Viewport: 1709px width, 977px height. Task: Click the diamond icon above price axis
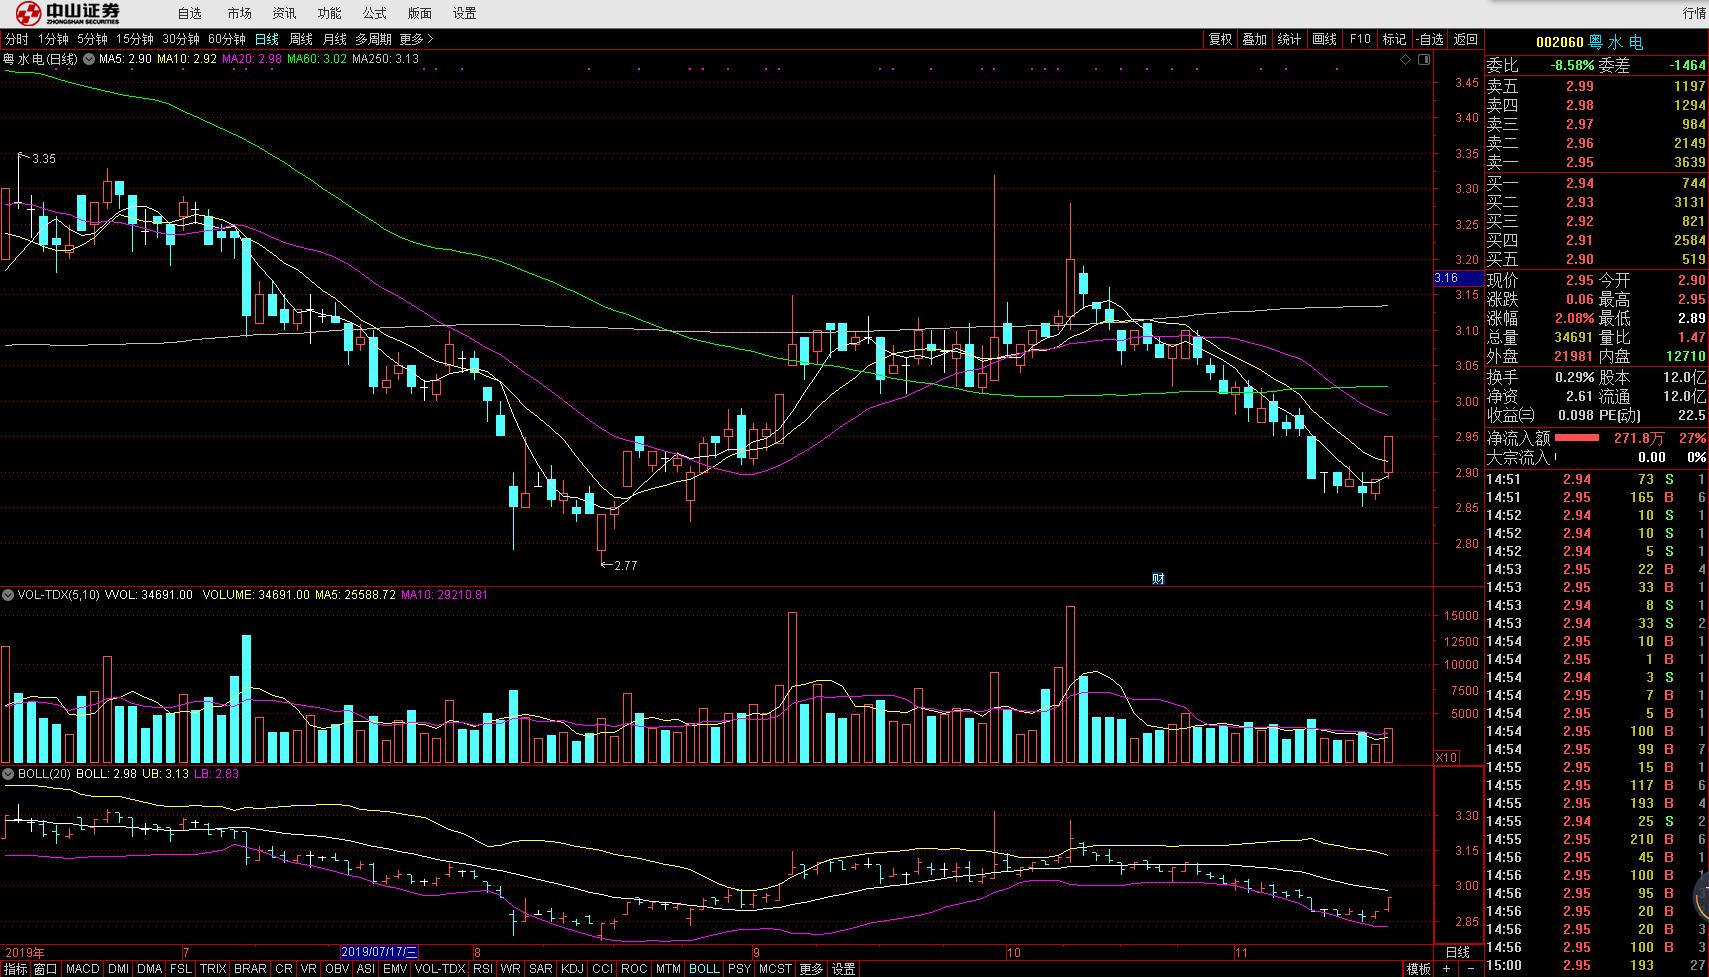[x=1407, y=60]
